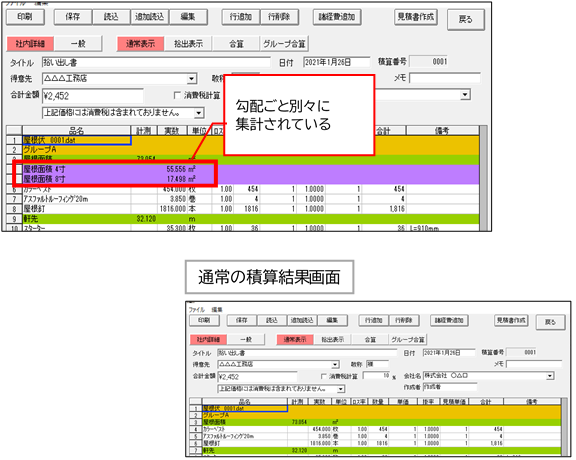Screen dimensions: 576x460
Task: Click 追加読込 in the red-callout window
Action: 150,17
